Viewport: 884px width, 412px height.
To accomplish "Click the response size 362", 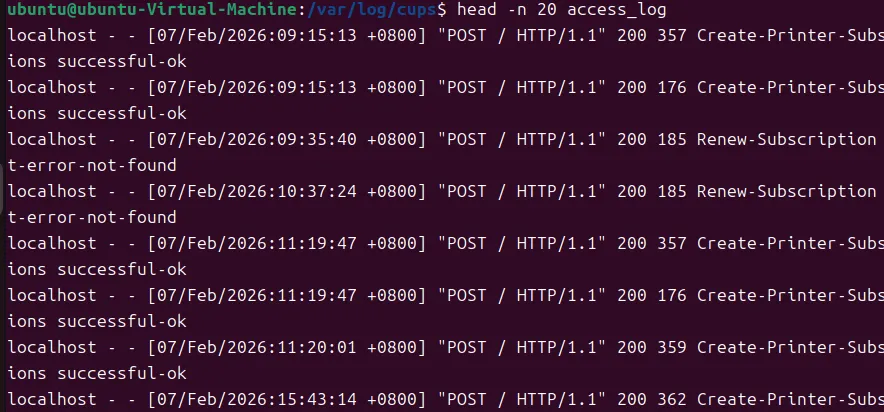I will pyautogui.click(x=671, y=399).
